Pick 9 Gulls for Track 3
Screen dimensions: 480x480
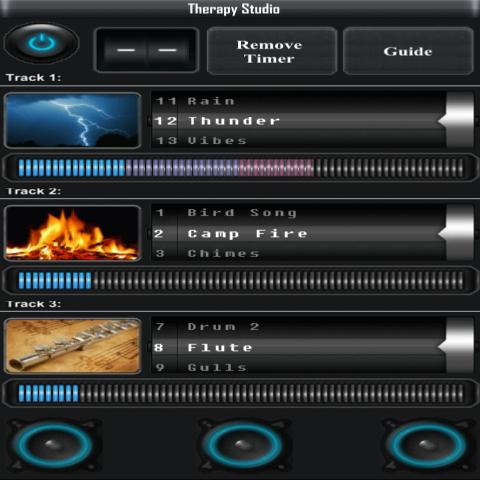(201, 367)
